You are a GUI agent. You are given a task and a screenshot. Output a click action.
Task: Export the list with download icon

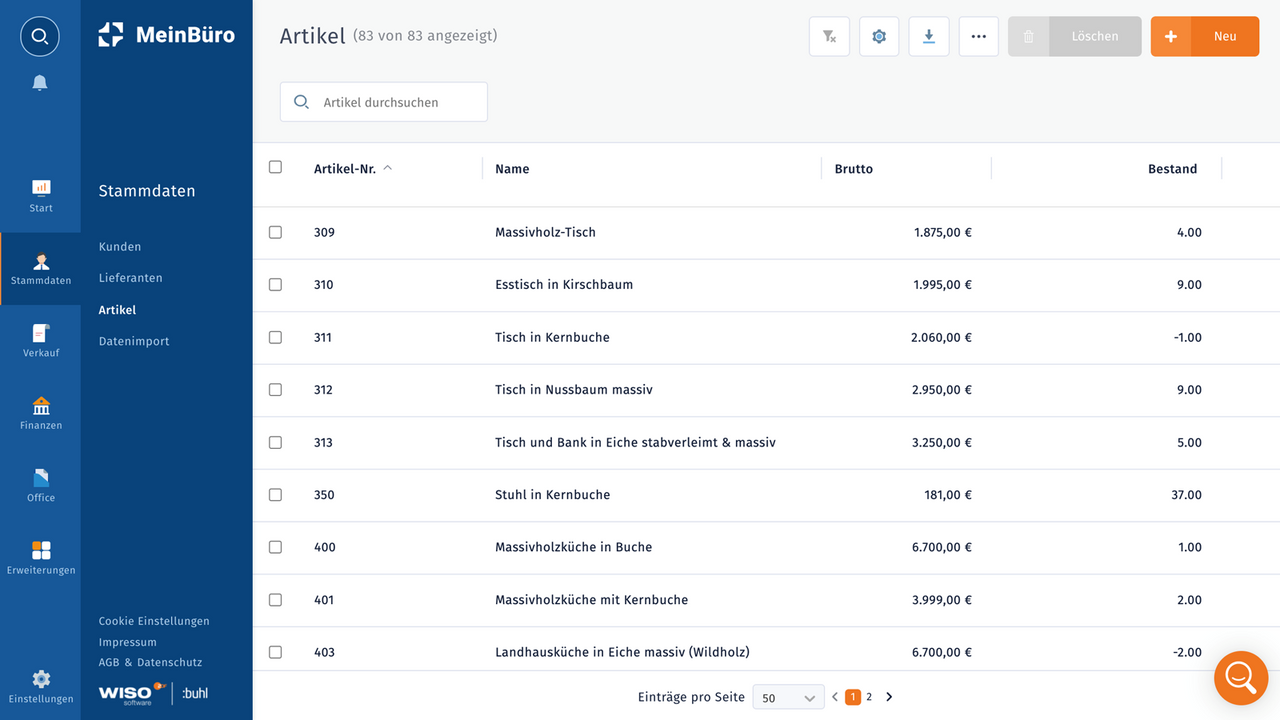pyautogui.click(x=929, y=36)
